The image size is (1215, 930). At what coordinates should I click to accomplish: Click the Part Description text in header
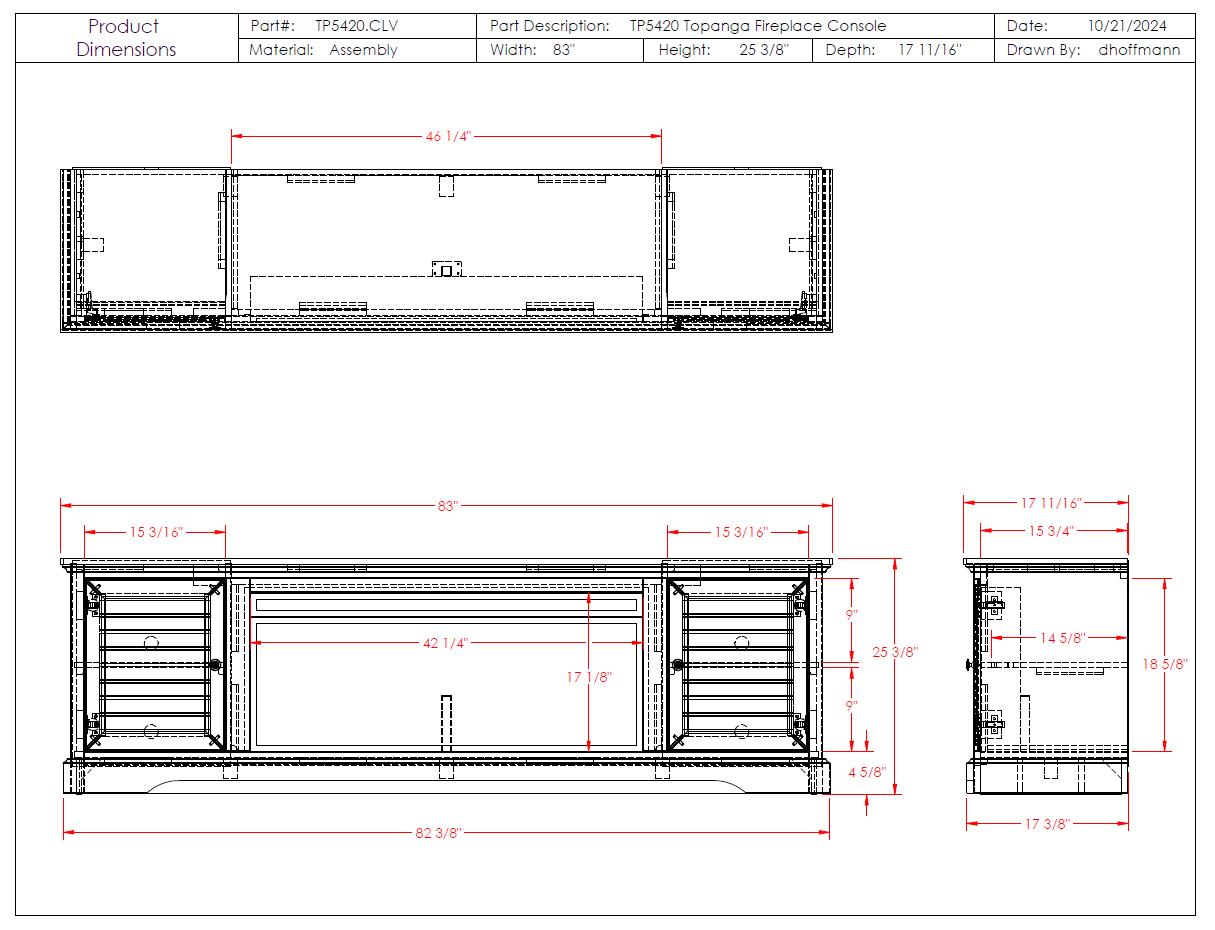(688, 26)
